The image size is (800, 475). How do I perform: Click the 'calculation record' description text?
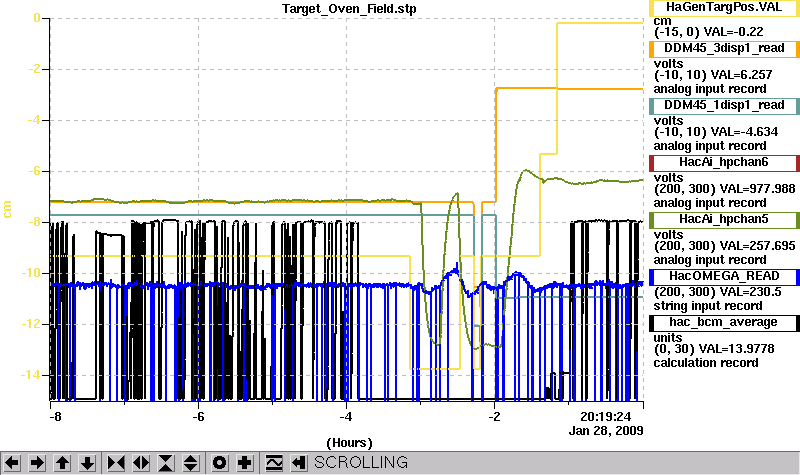706,363
